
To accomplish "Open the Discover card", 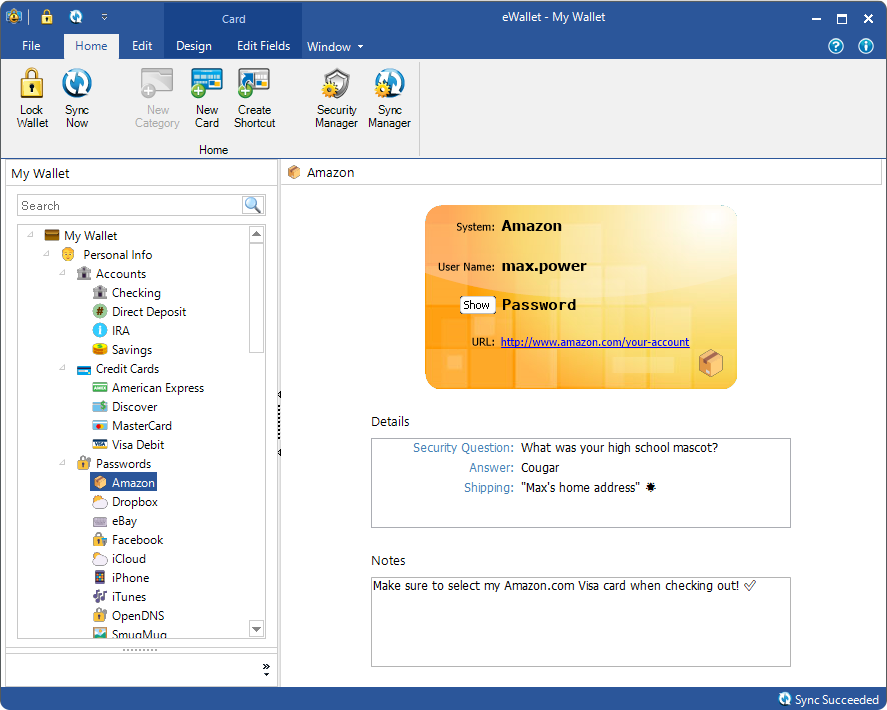I will [124, 407].
